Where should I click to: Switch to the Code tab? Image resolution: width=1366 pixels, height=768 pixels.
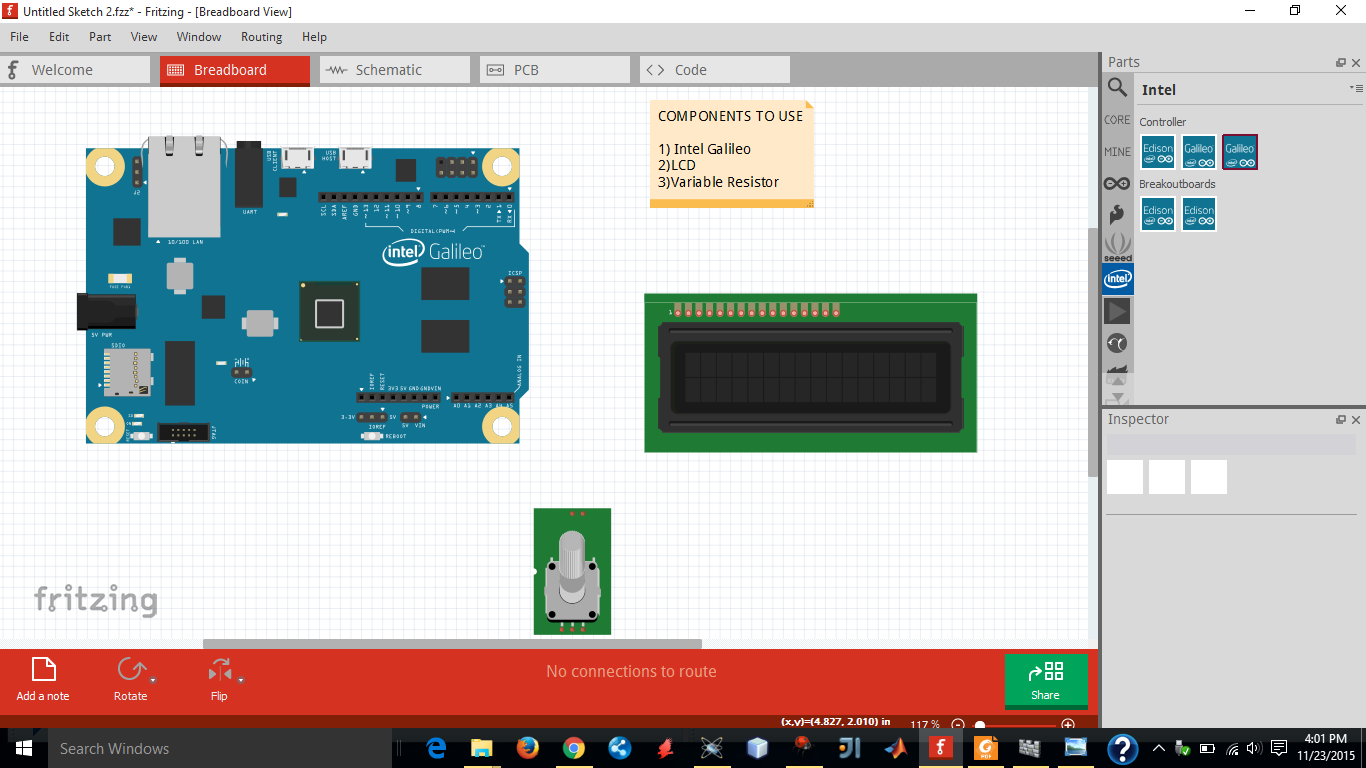click(x=715, y=70)
